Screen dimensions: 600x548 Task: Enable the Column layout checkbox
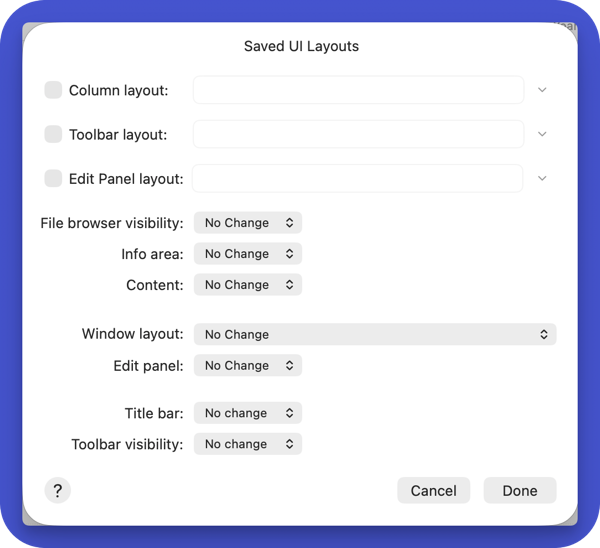(53, 90)
